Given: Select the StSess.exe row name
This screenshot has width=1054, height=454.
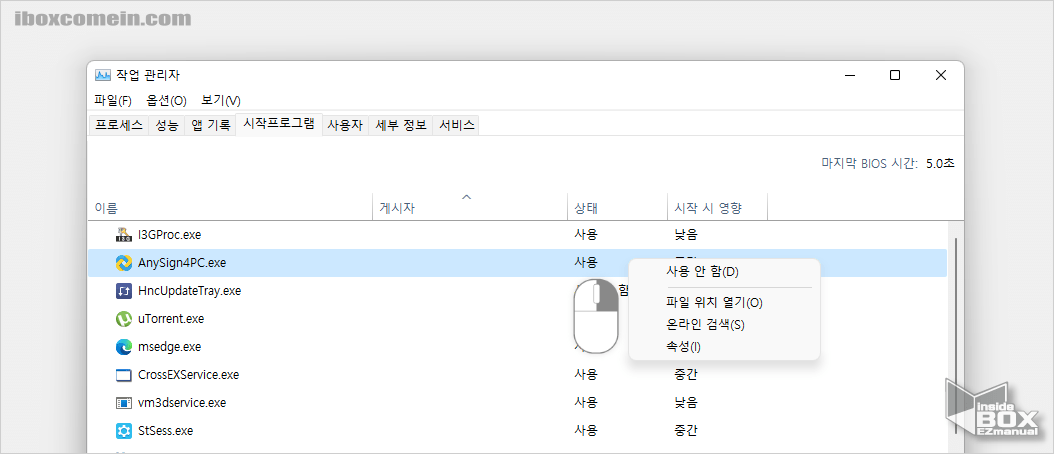Looking at the screenshot, I should pos(165,430).
